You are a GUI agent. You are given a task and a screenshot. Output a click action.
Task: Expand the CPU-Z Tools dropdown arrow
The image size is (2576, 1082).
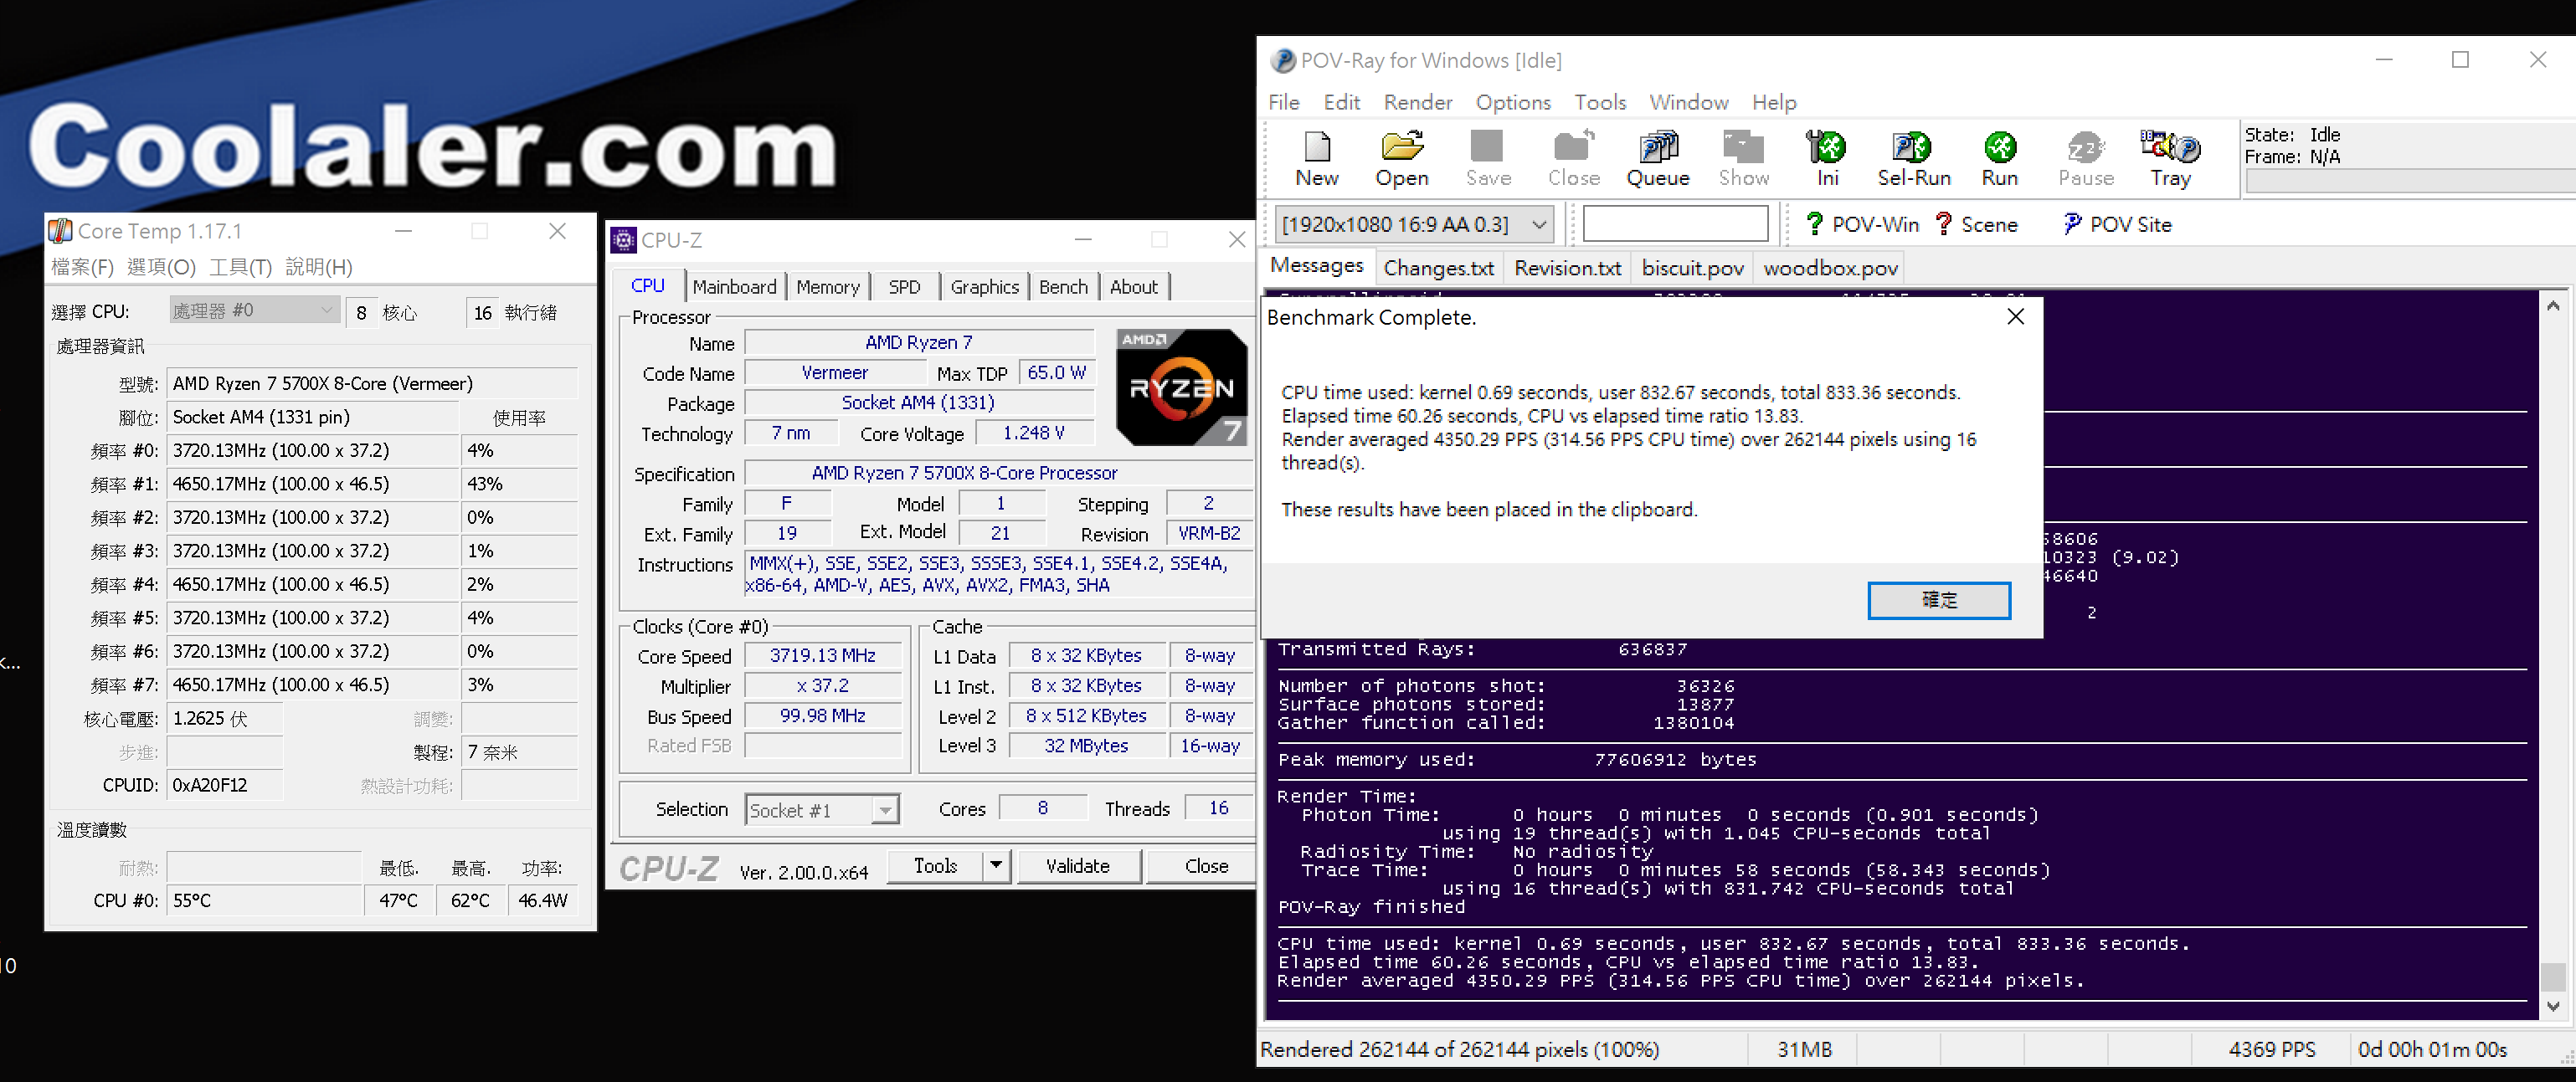pyautogui.click(x=996, y=866)
